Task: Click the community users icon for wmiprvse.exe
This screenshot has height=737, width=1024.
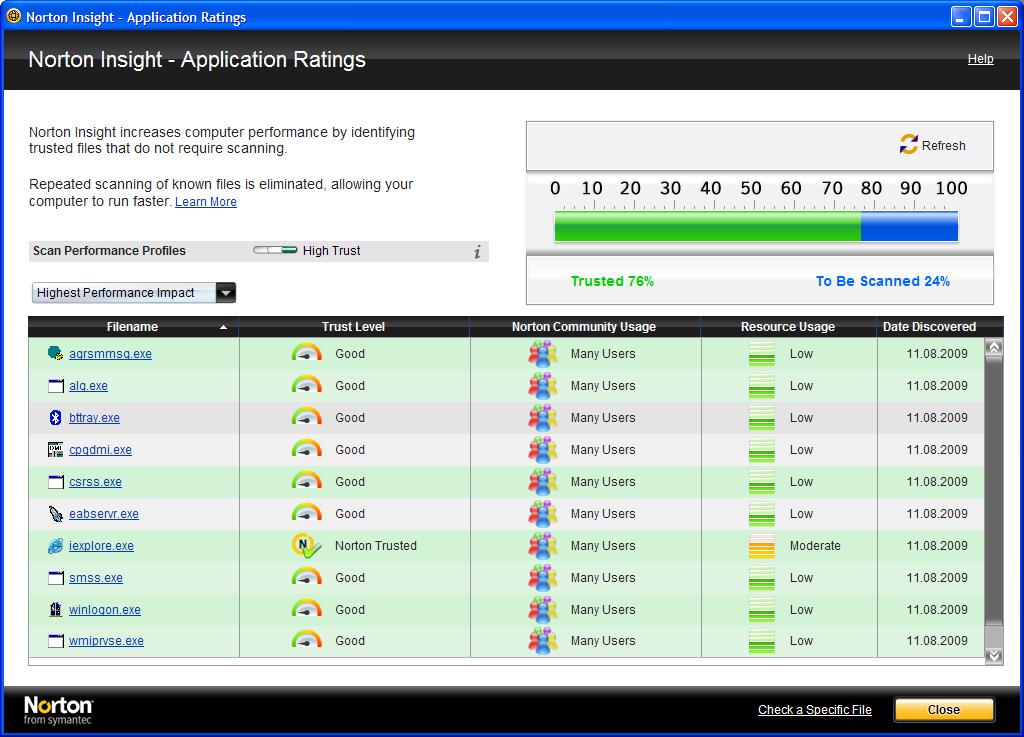Action: (543, 640)
